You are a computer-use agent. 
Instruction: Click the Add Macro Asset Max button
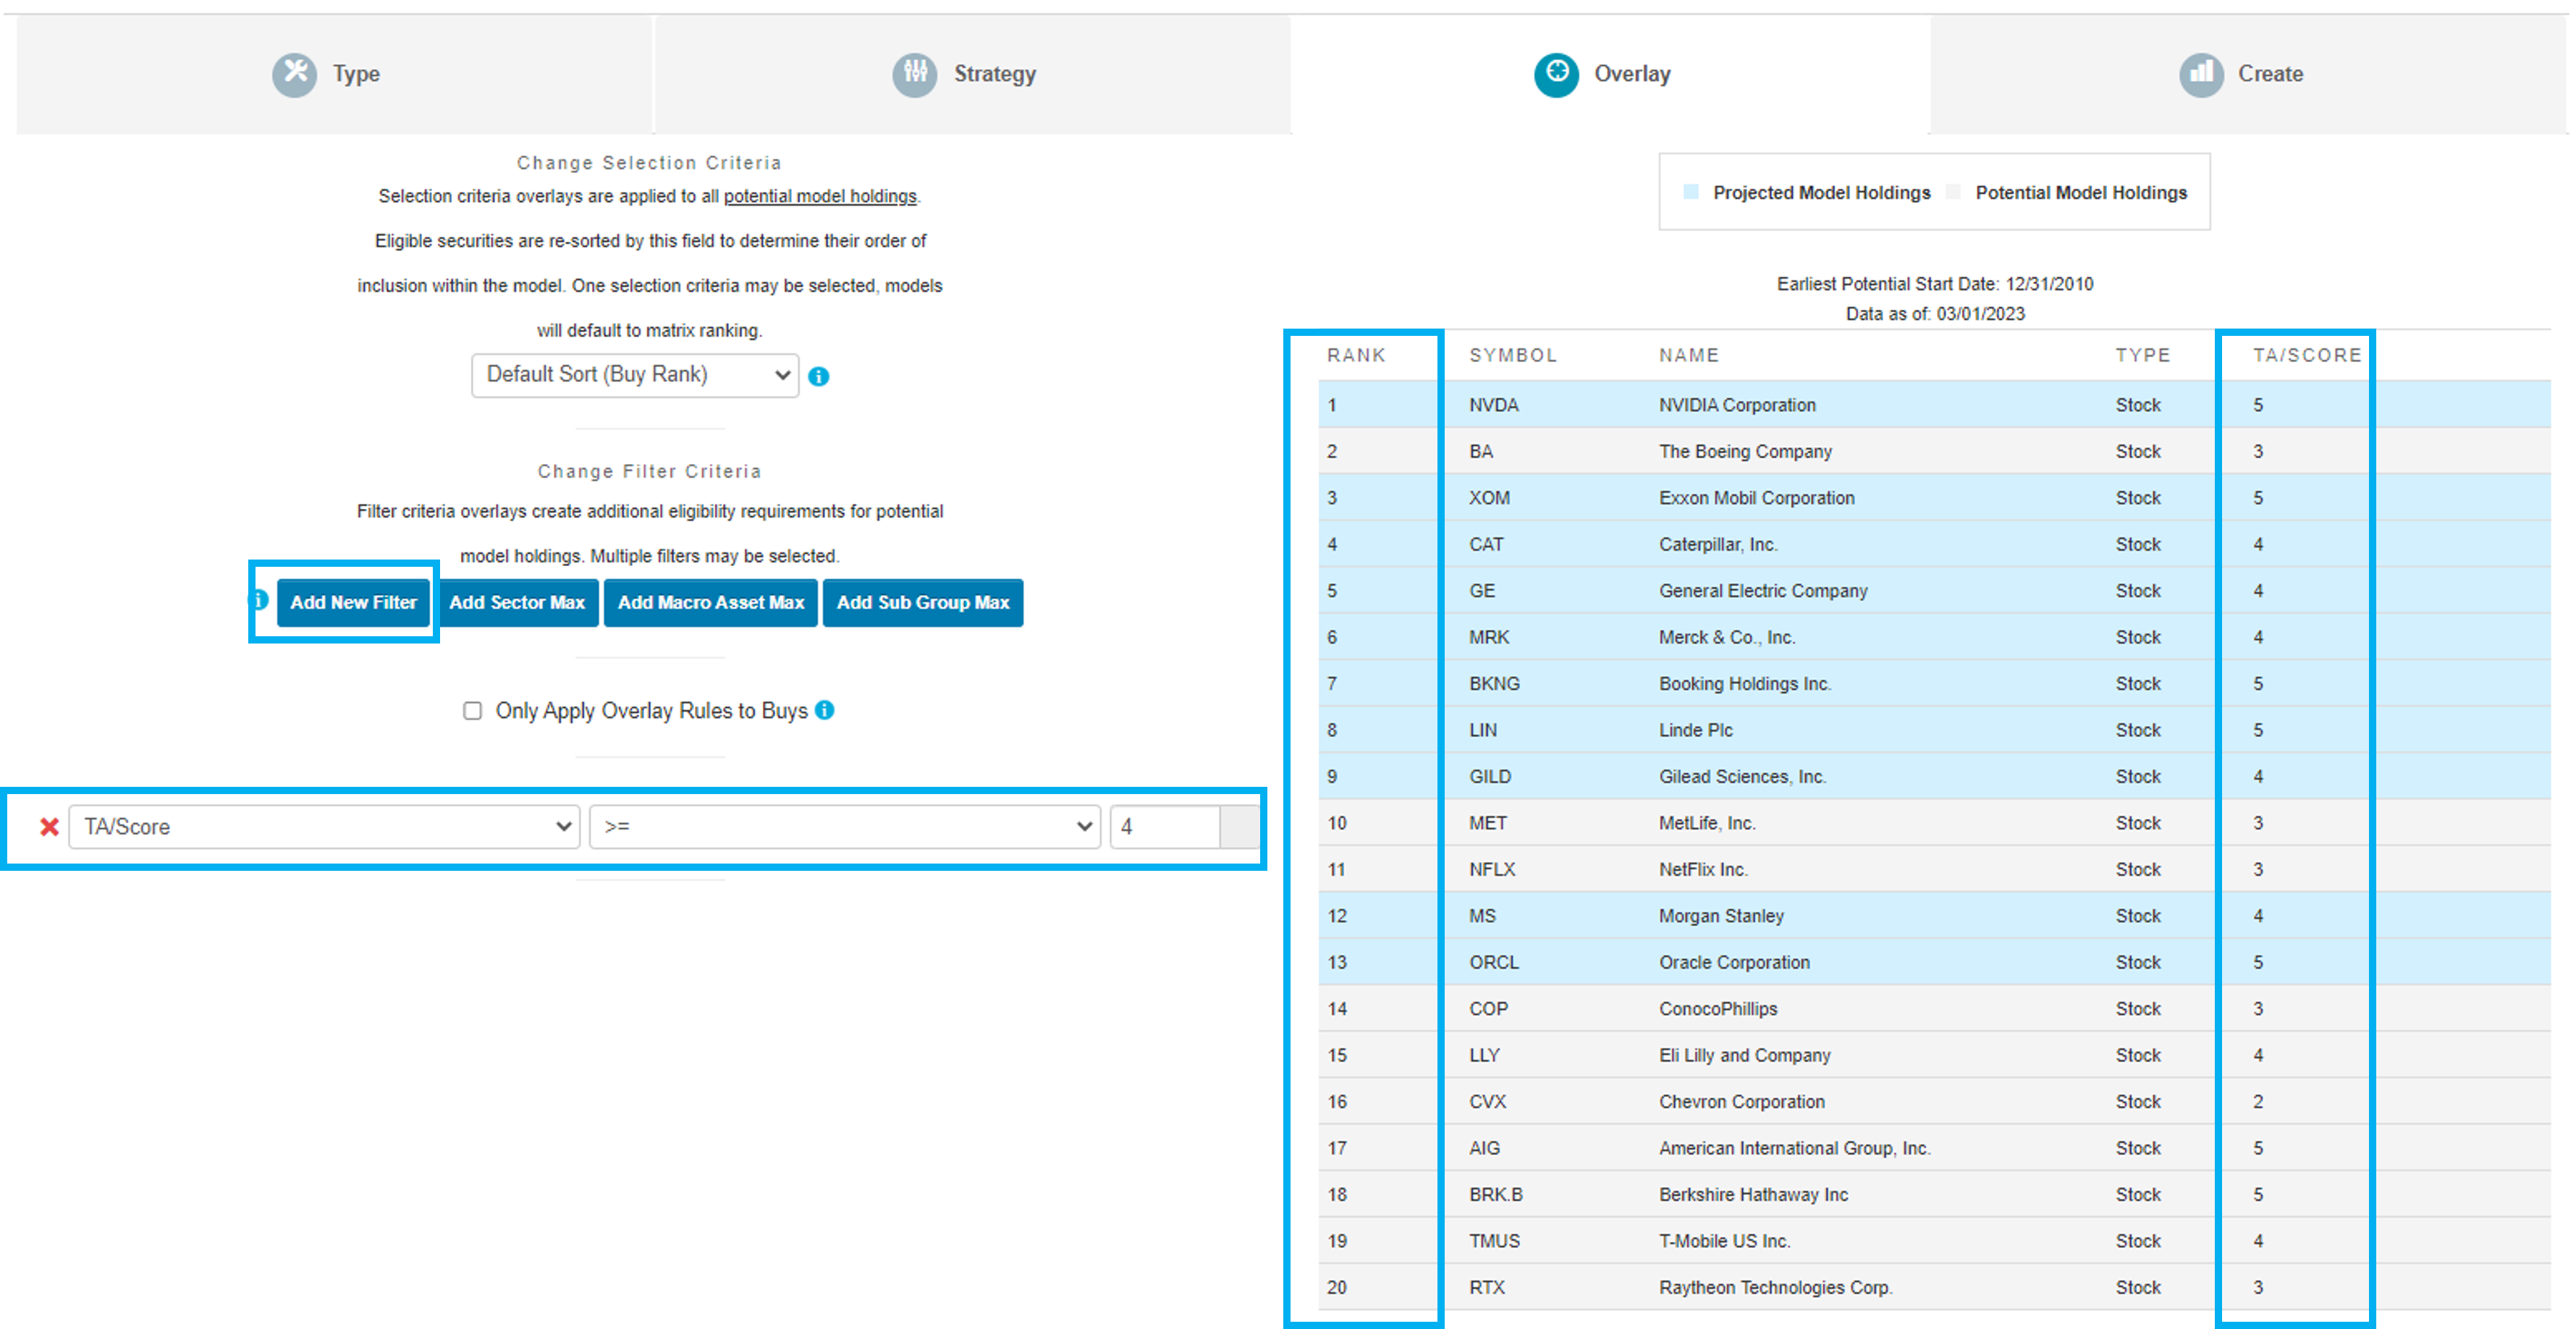pyautogui.click(x=711, y=603)
